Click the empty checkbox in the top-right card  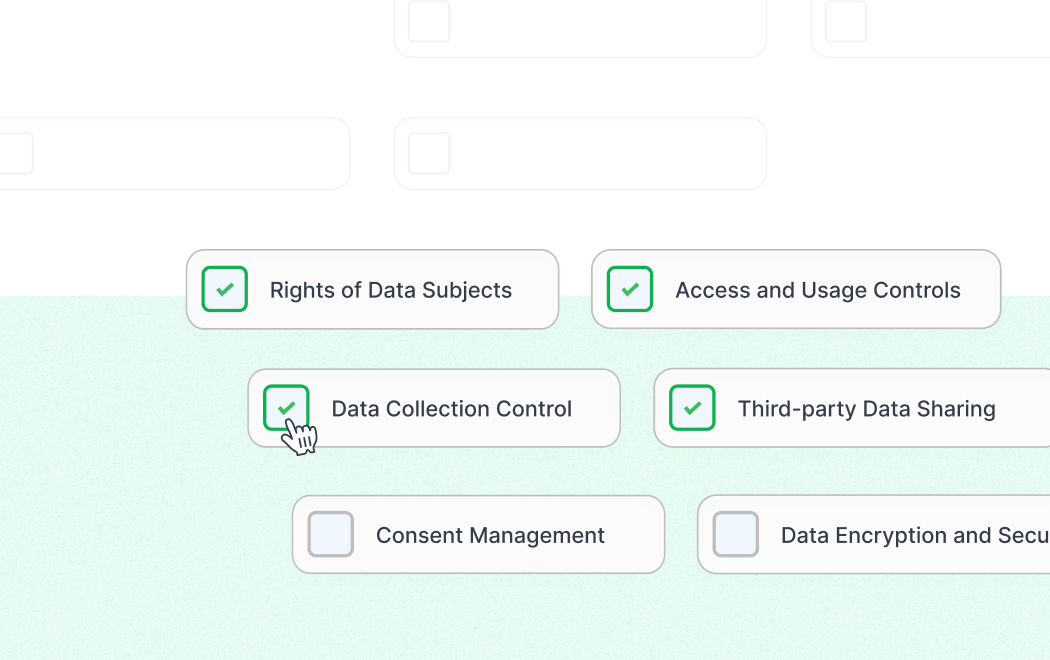coord(843,21)
